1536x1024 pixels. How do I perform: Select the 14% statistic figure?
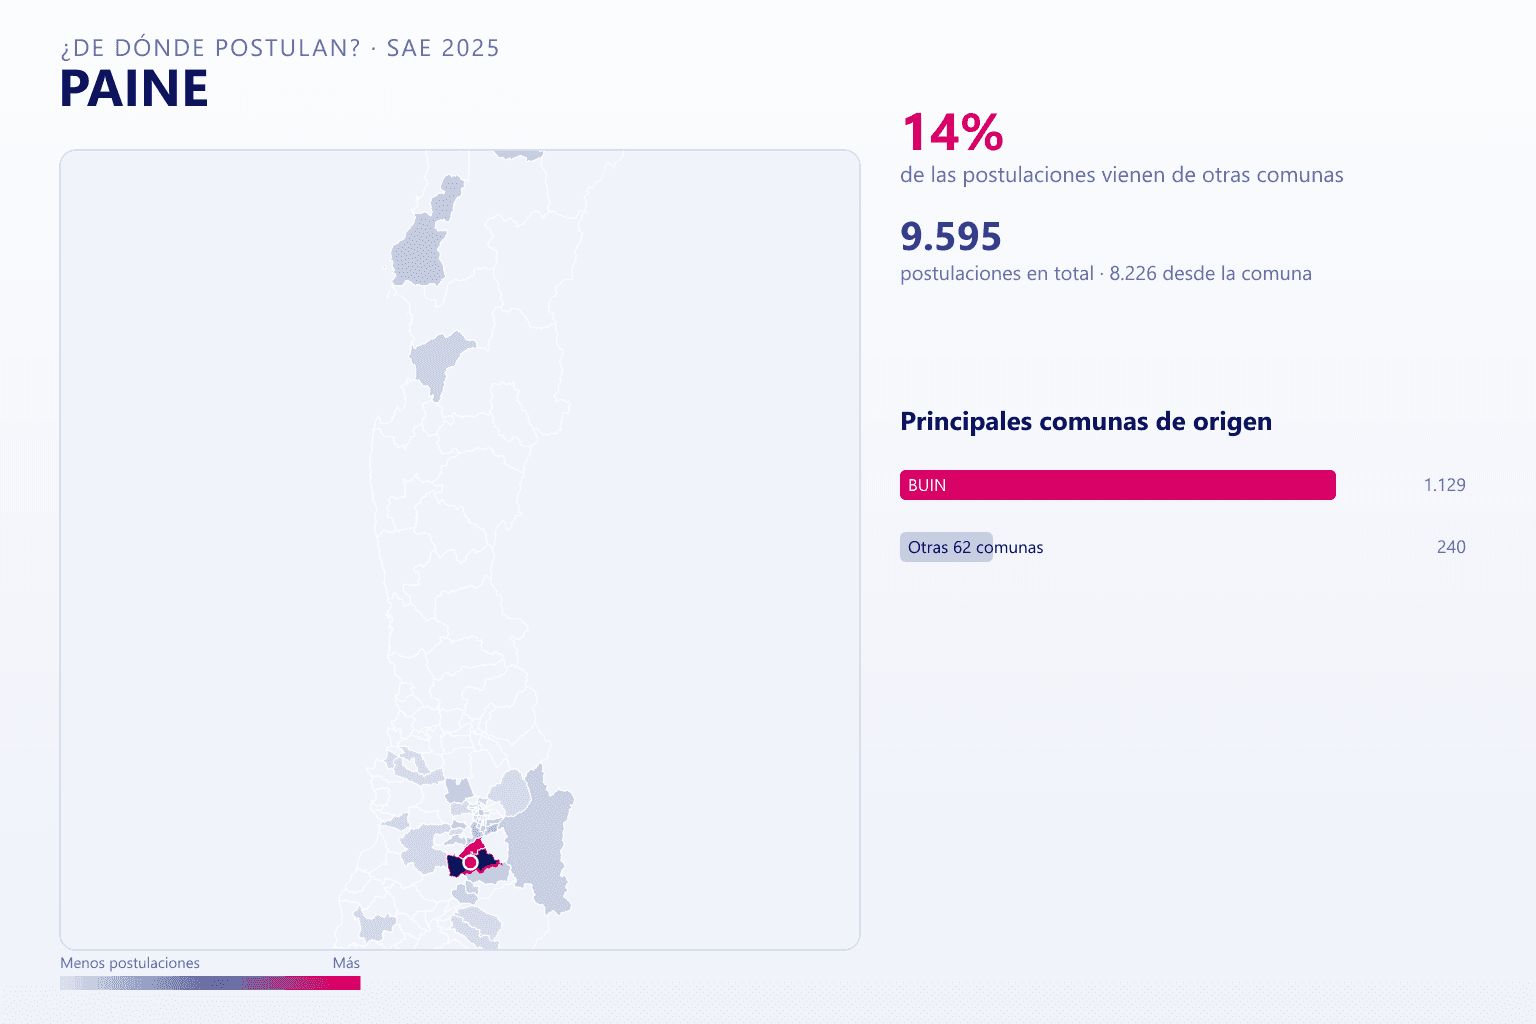[952, 133]
